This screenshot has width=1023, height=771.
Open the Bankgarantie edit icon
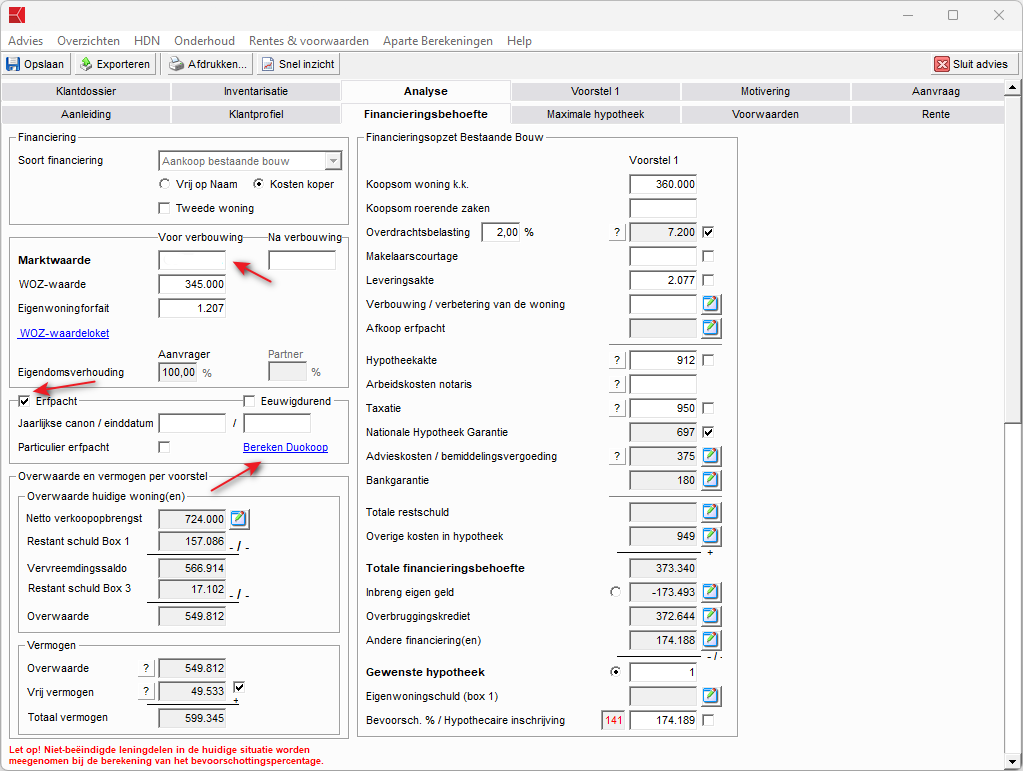711,480
